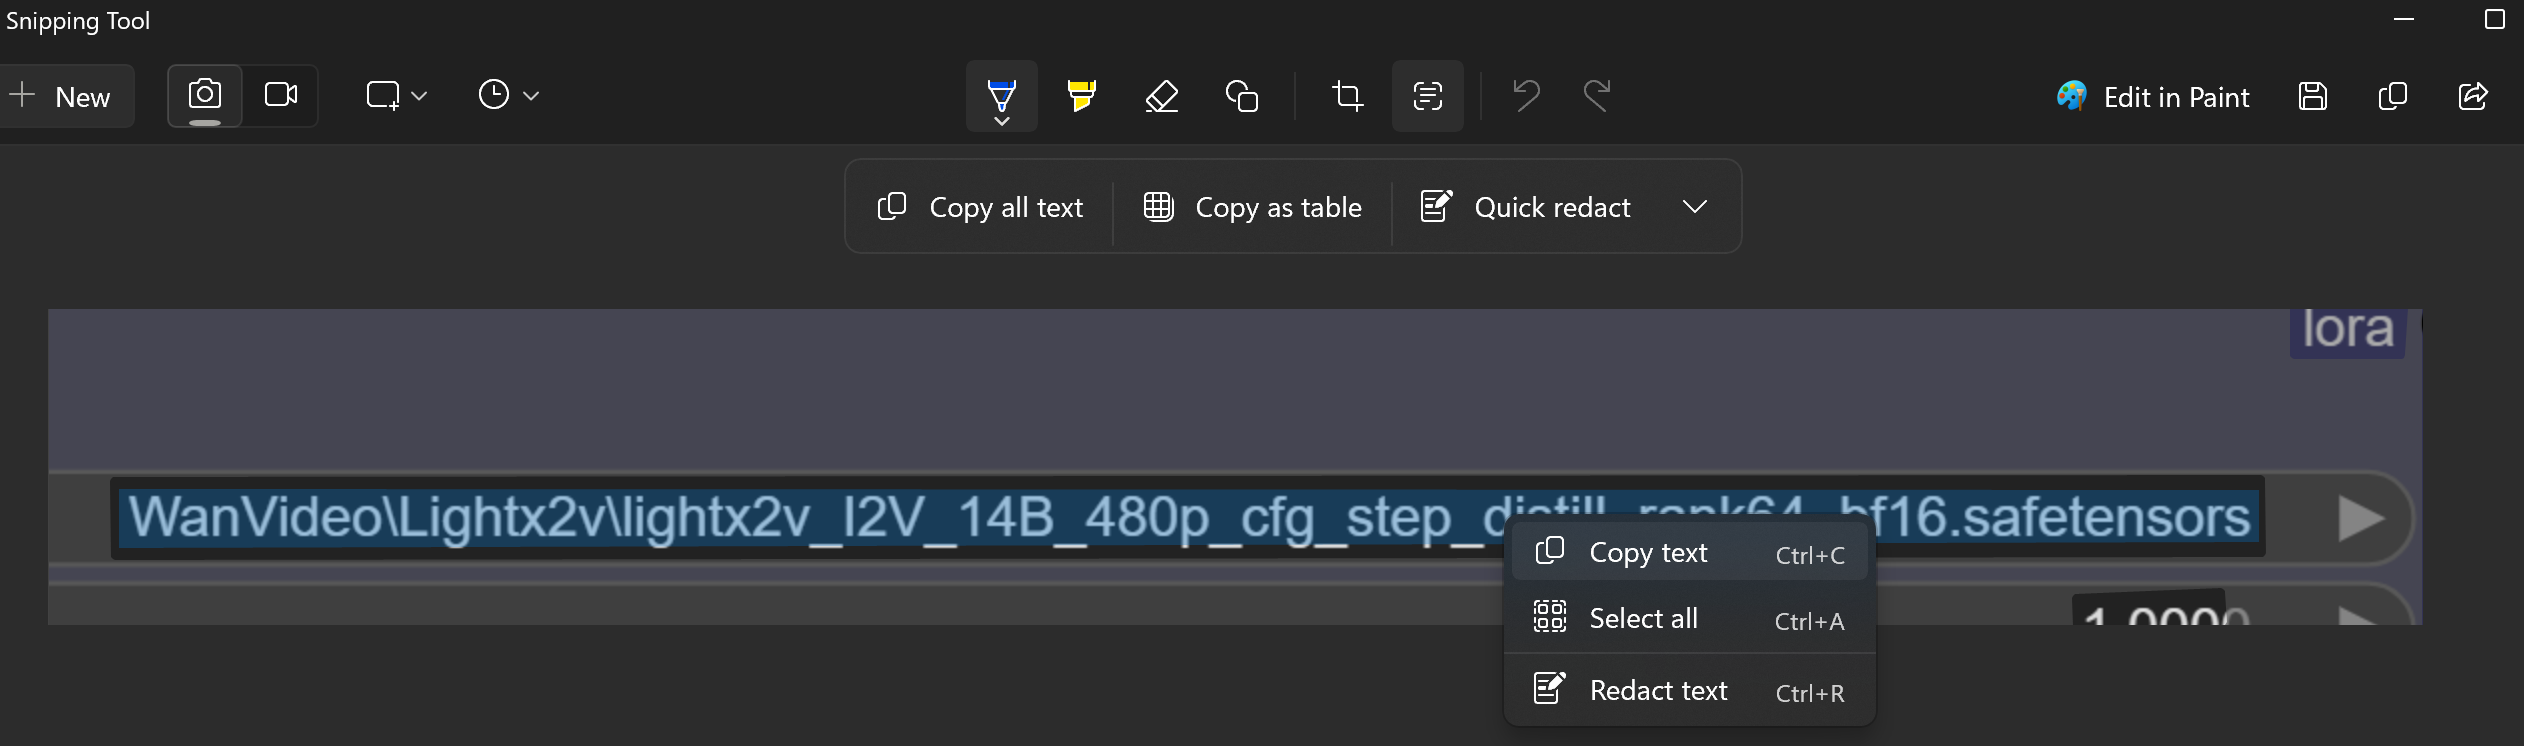Select the ballpoint pen tool
This screenshot has height=746, width=2524.
1001,95
